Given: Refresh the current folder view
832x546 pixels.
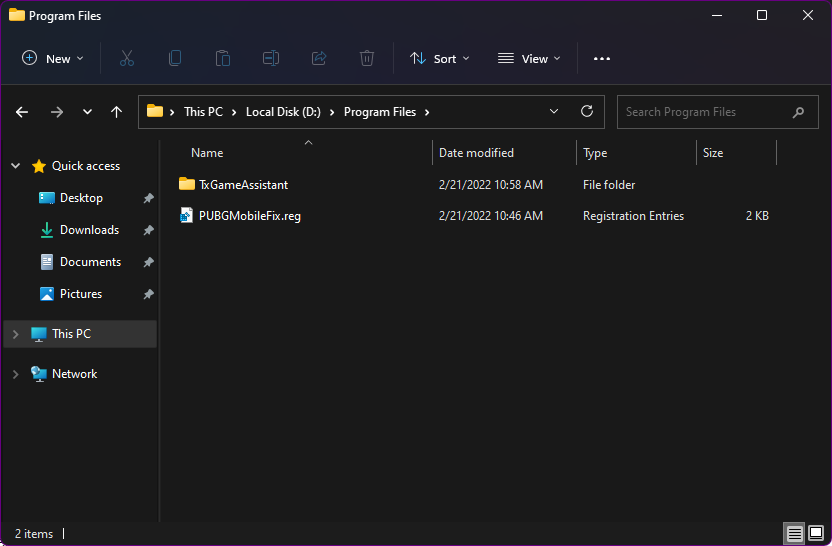Looking at the screenshot, I should tap(587, 112).
